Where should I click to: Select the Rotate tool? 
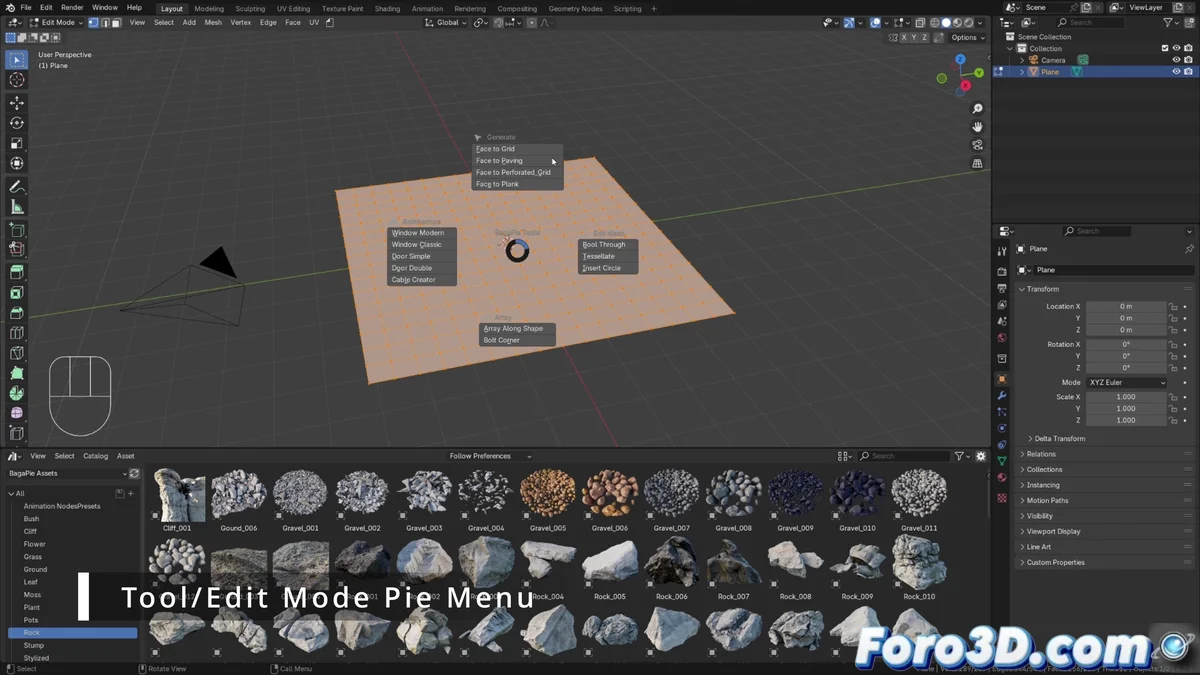pyautogui.click(x=17, y=123)
